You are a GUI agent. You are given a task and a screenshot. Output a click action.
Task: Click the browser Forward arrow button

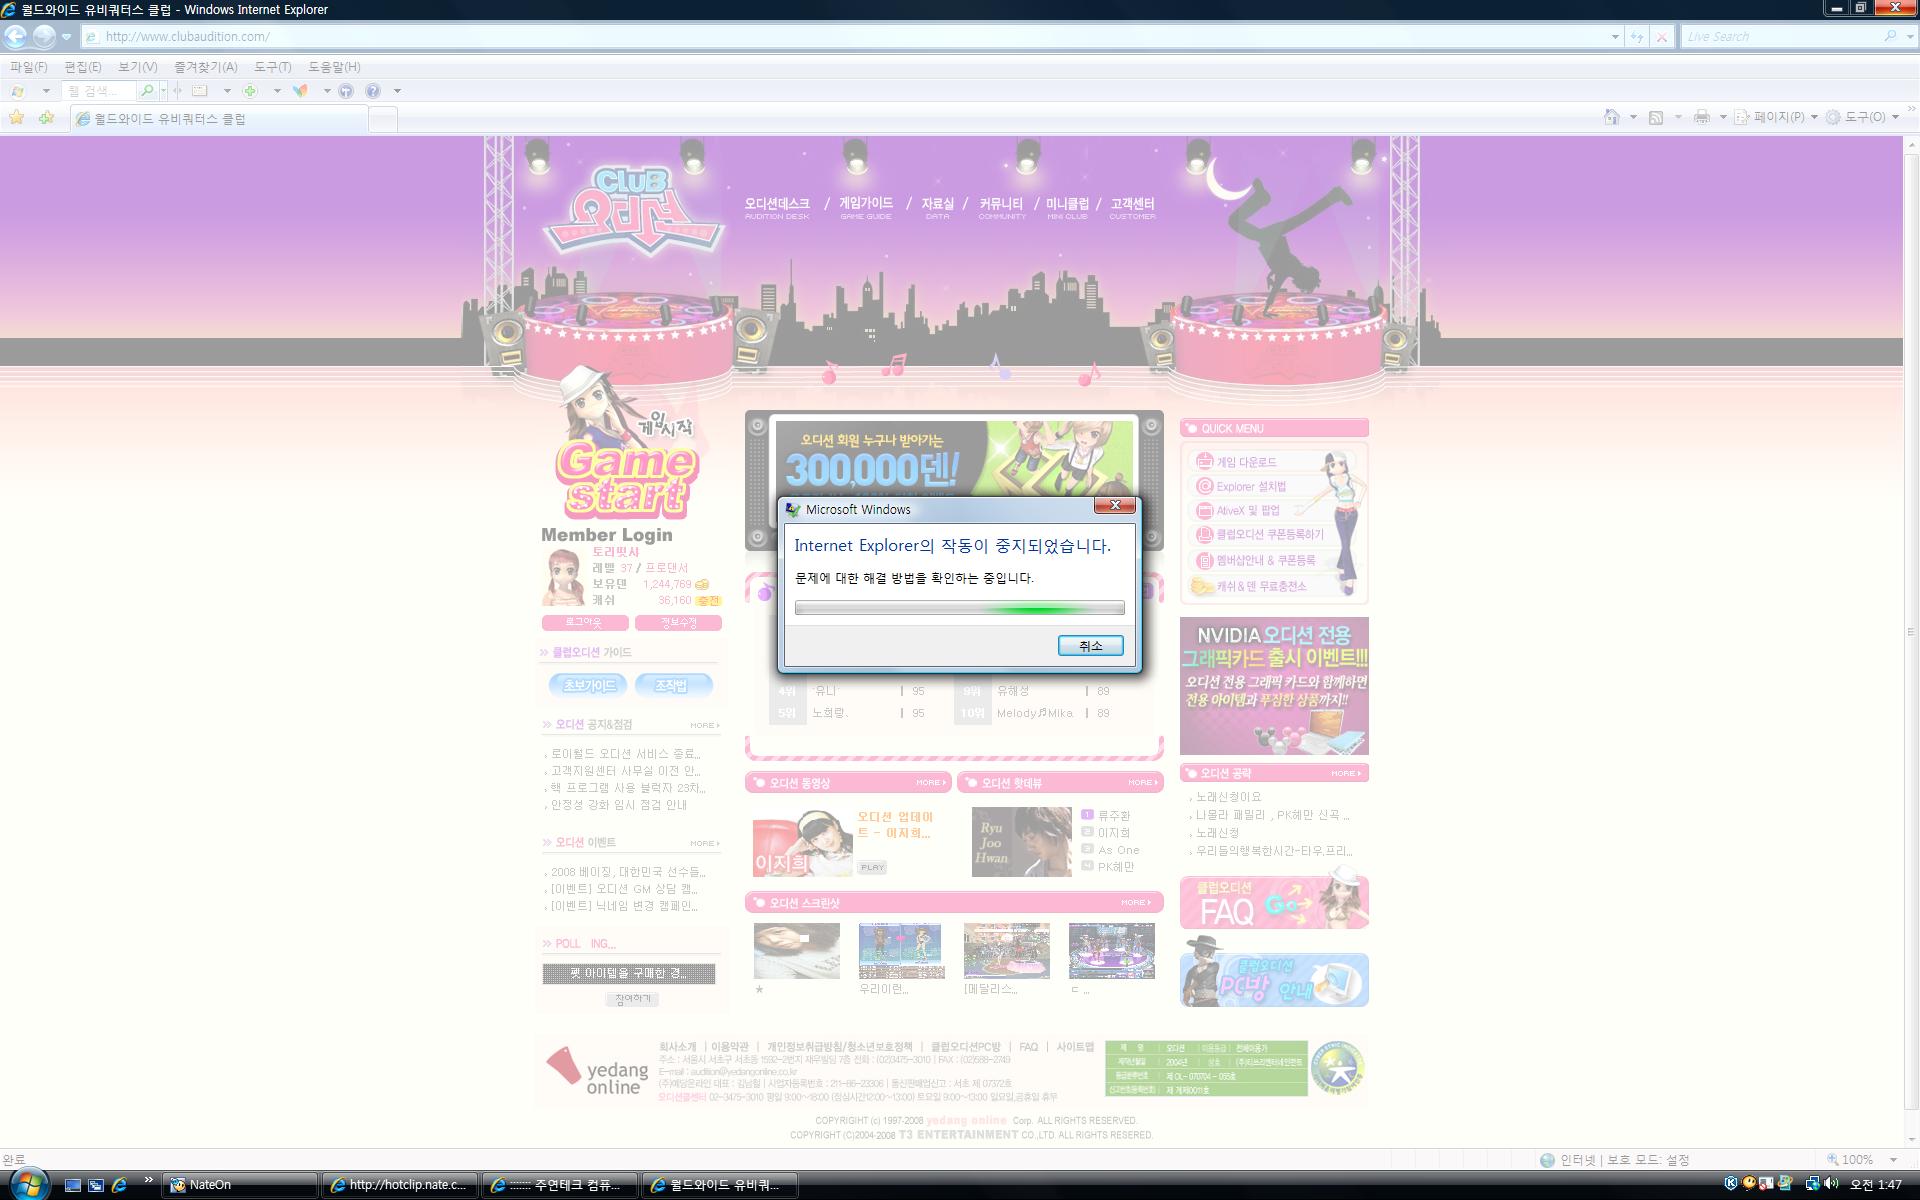coord(44,36)
